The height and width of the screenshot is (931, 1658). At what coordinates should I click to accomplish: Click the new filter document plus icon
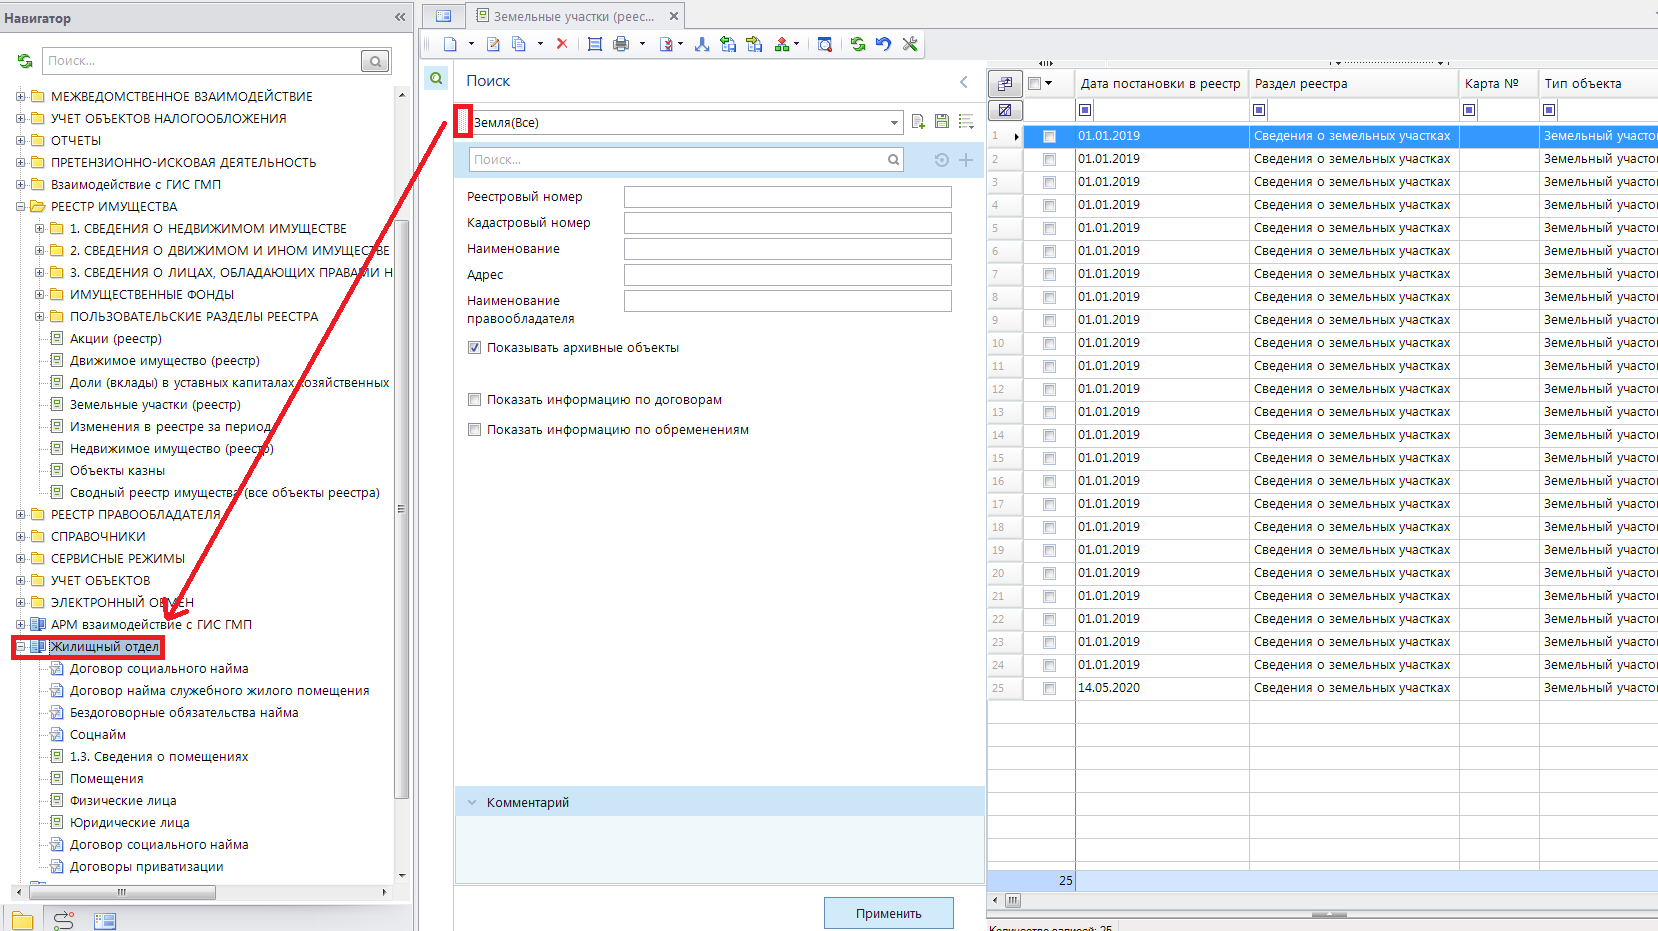[918, 122]
